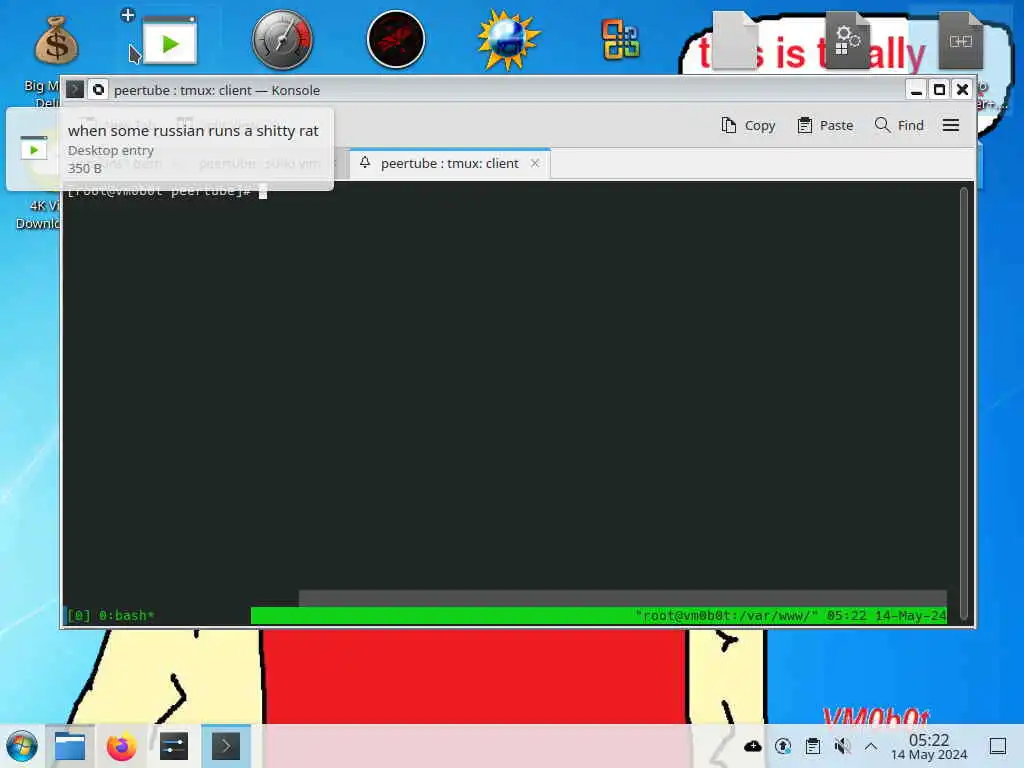Open the gears settings file desktop icon
1024x768 pixels.
(848, 40)
